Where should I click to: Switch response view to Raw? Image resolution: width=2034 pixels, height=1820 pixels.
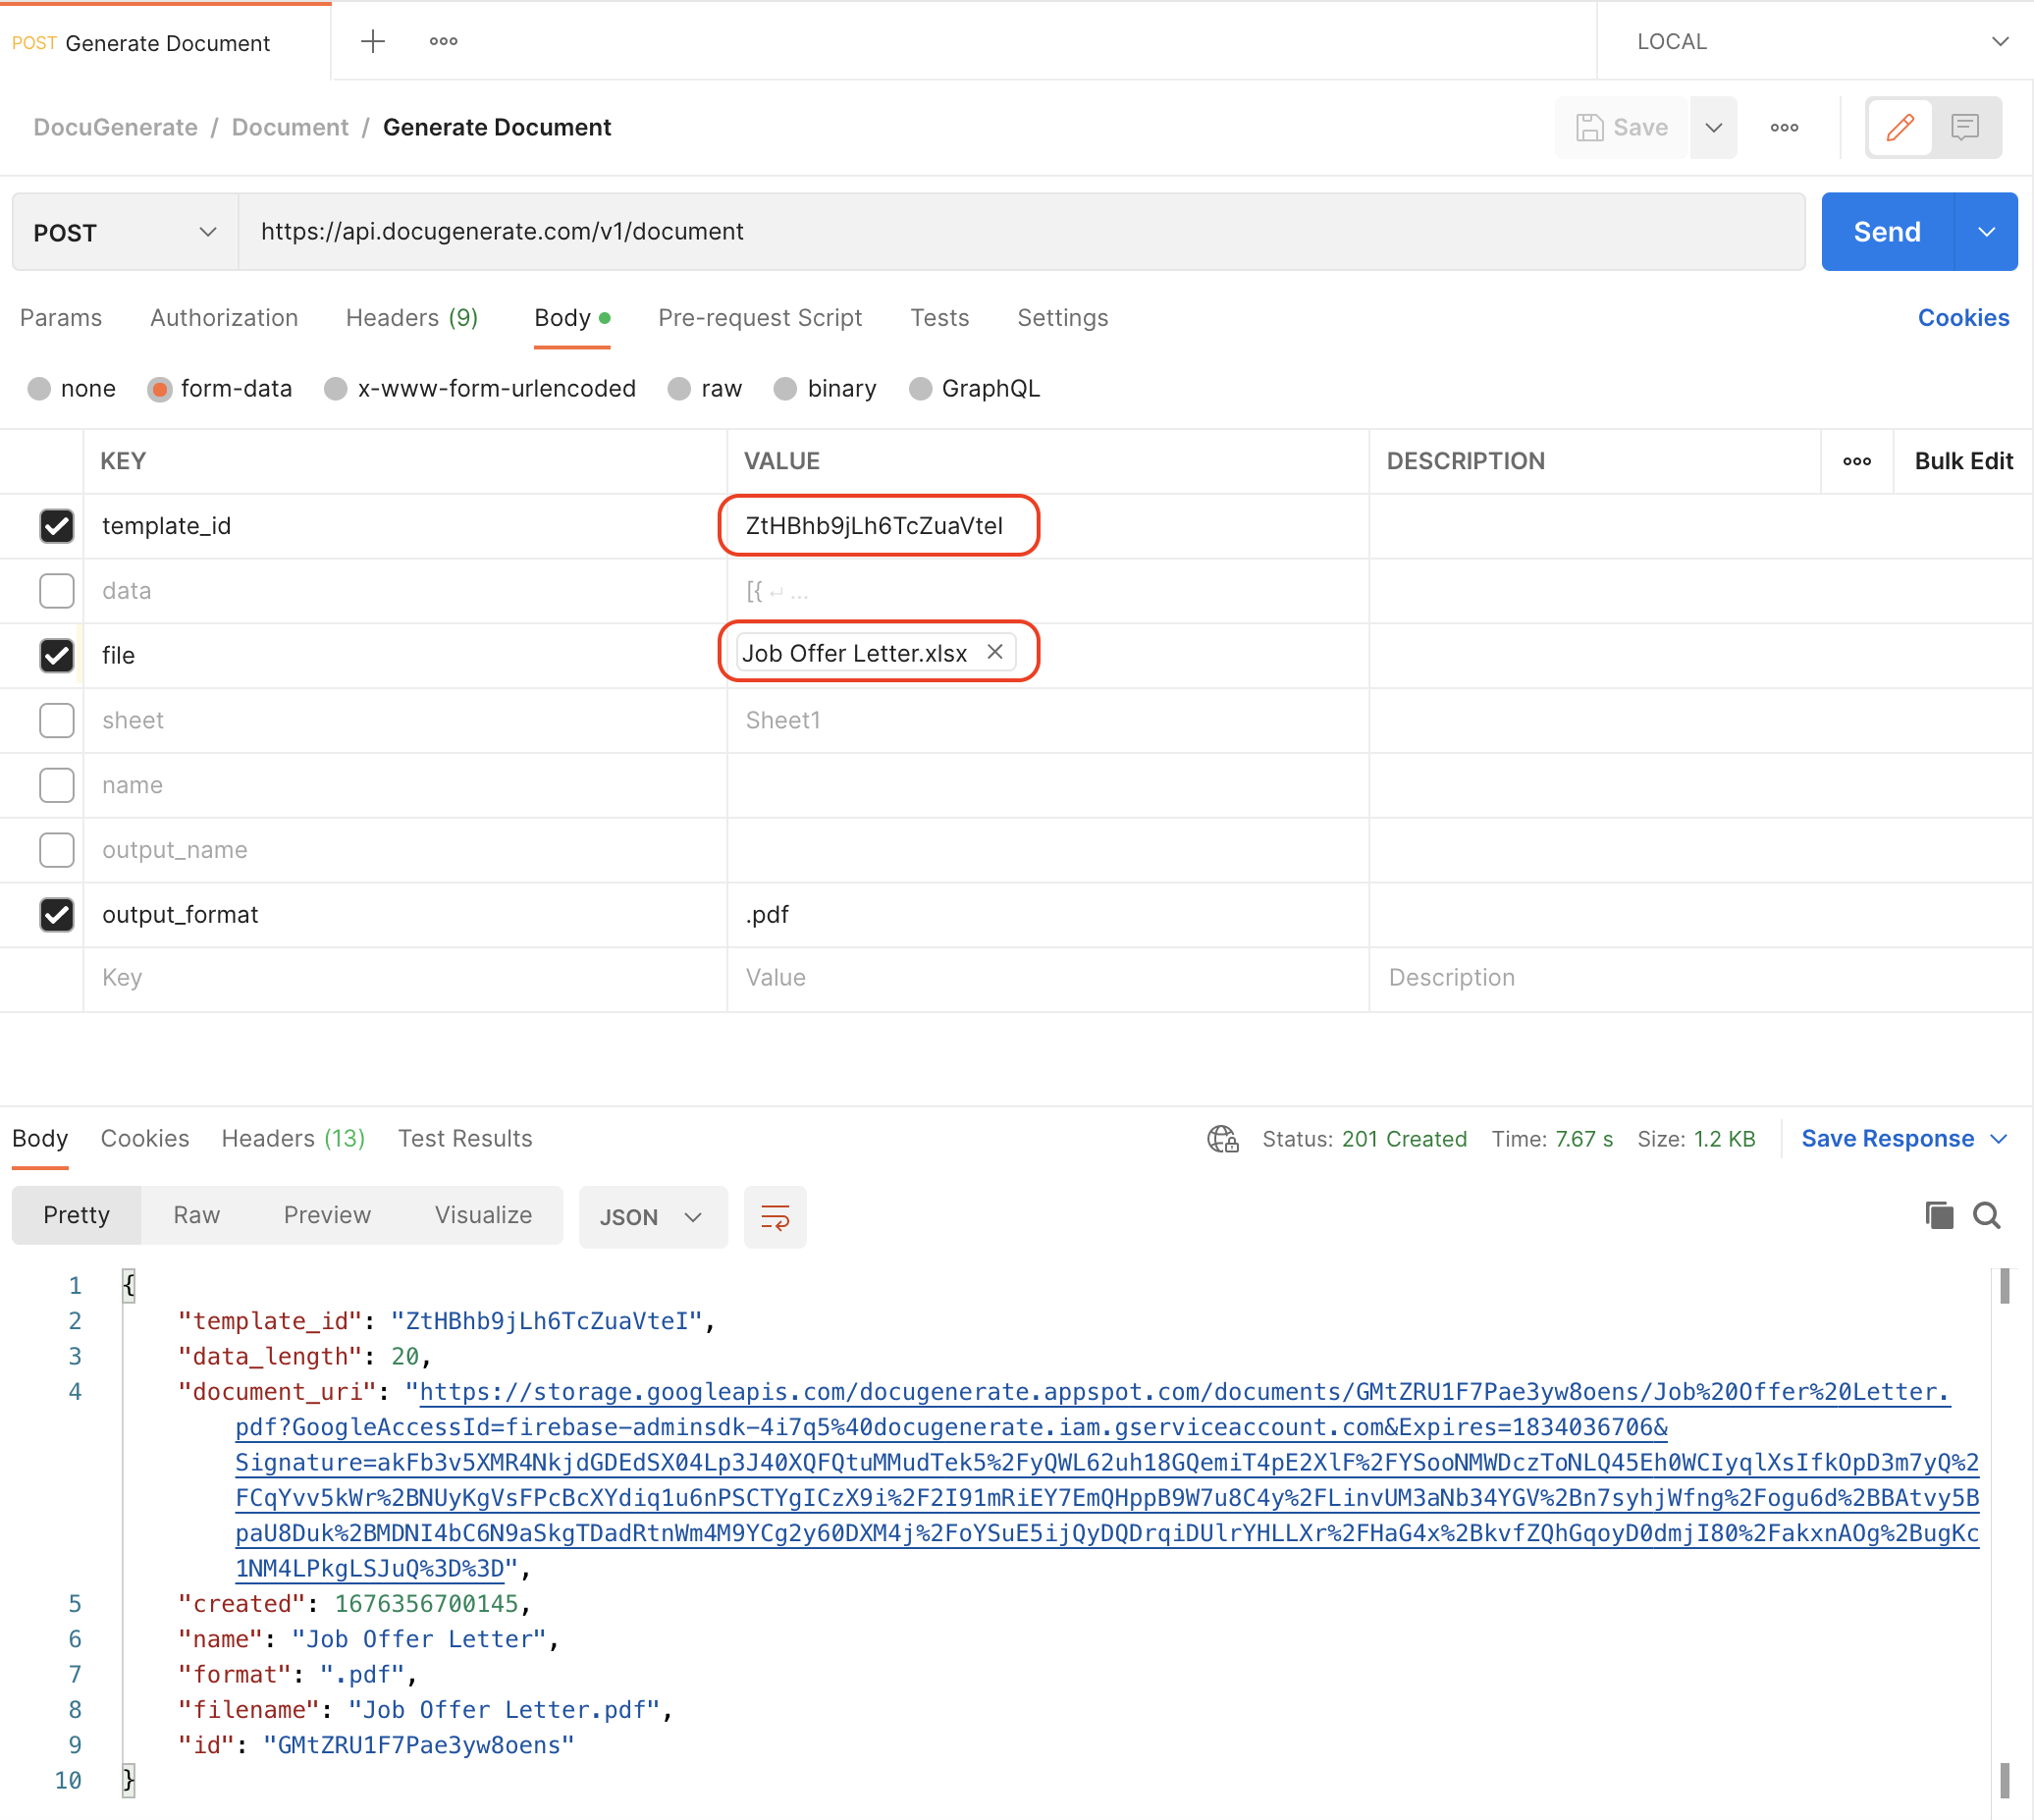(x=196, y=1215)
